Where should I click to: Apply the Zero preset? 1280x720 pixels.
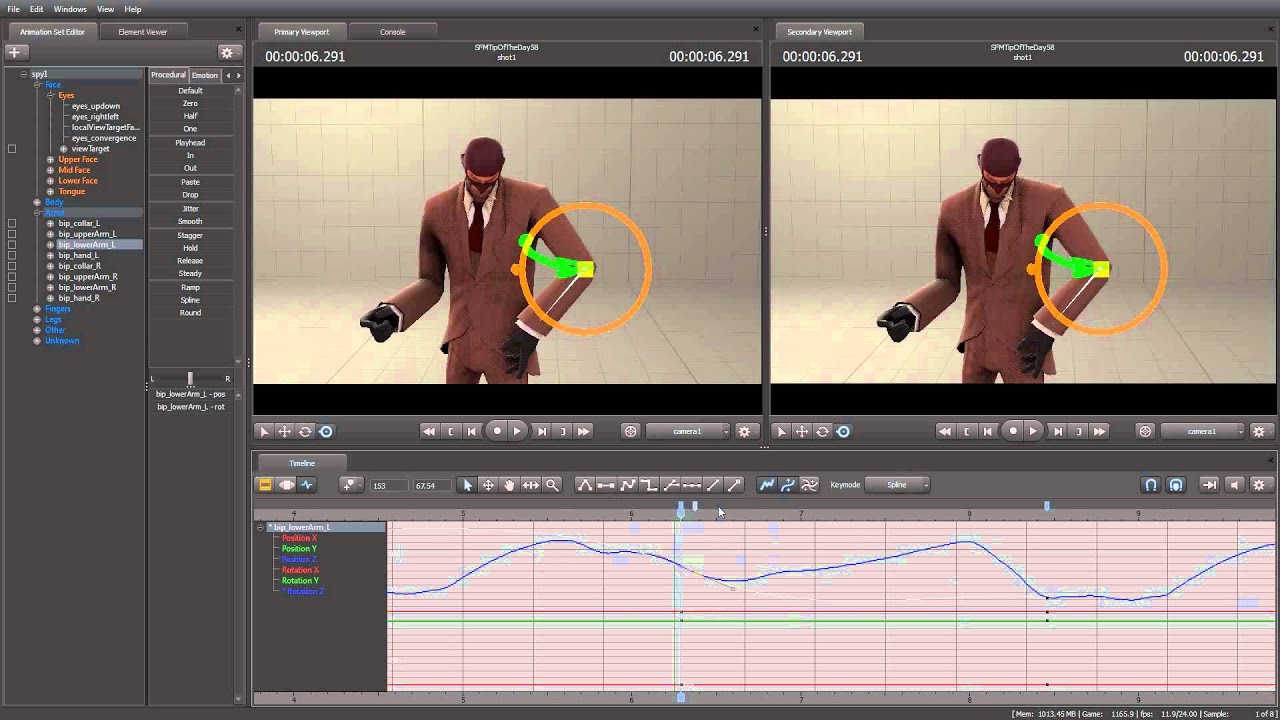(x=190, y=104)
